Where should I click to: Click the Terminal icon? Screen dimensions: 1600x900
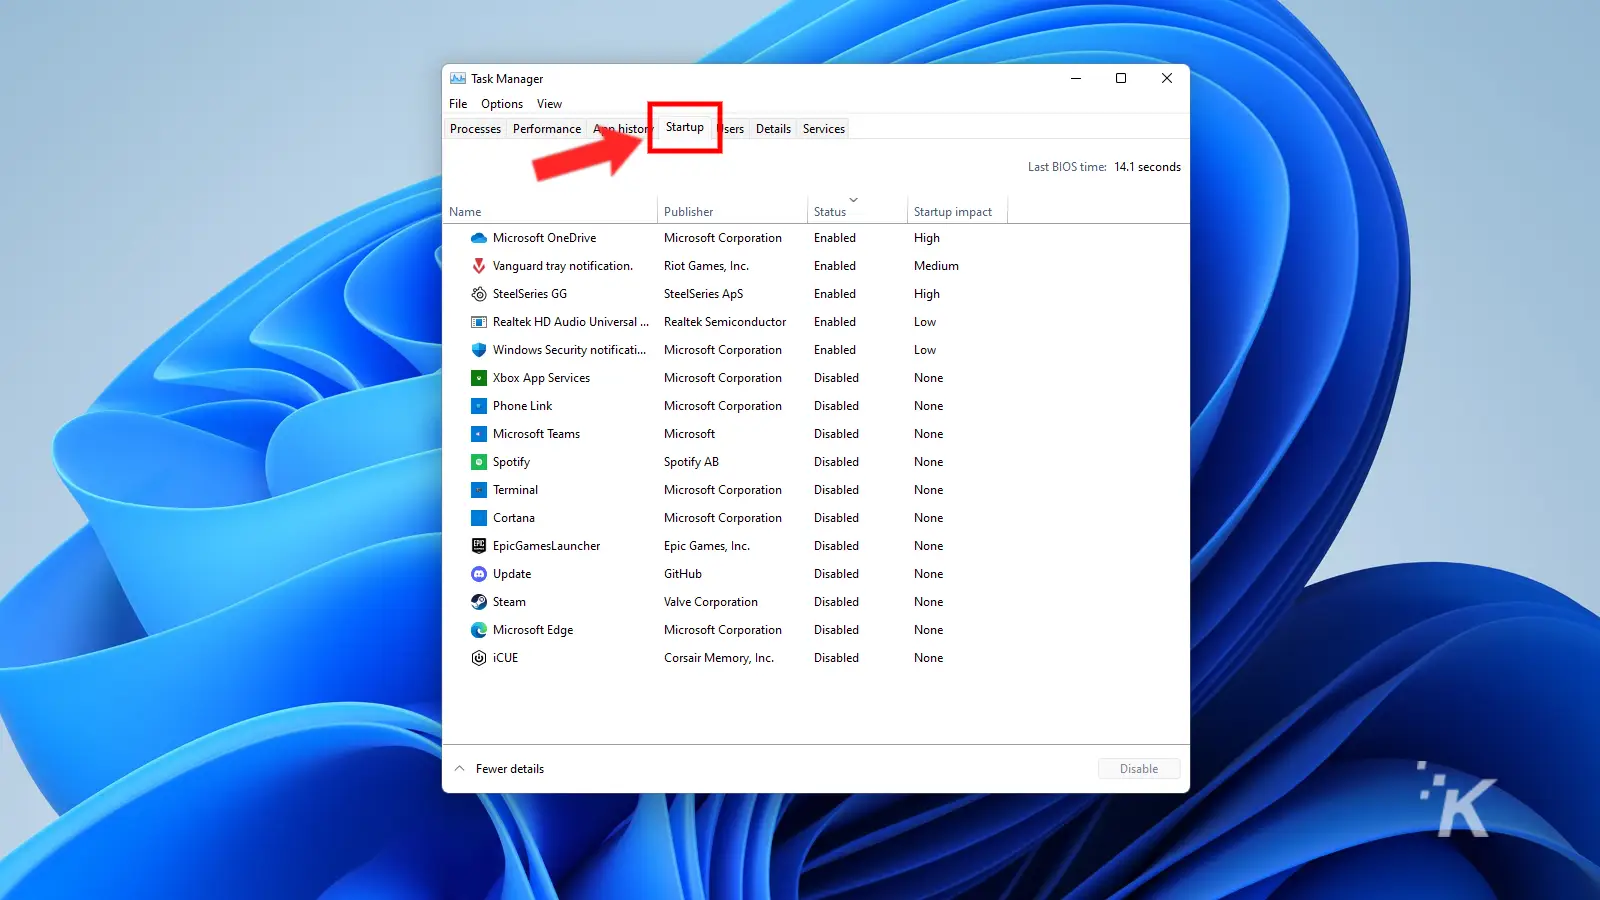[479, 490]
